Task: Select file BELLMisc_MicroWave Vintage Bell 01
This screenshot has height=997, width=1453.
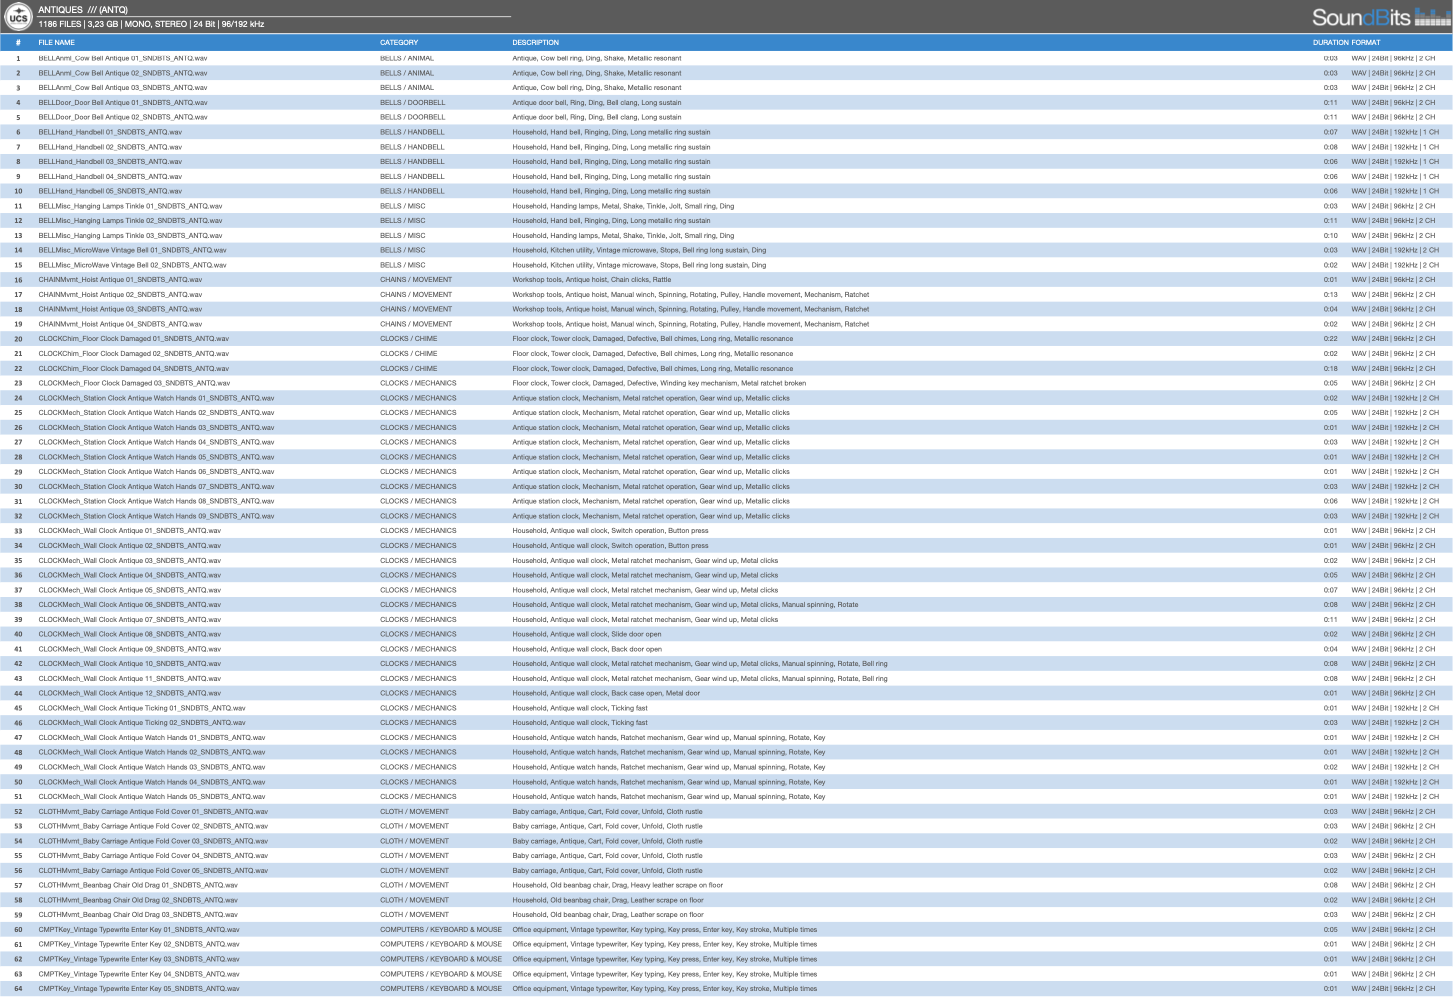Action: (132, 250)
